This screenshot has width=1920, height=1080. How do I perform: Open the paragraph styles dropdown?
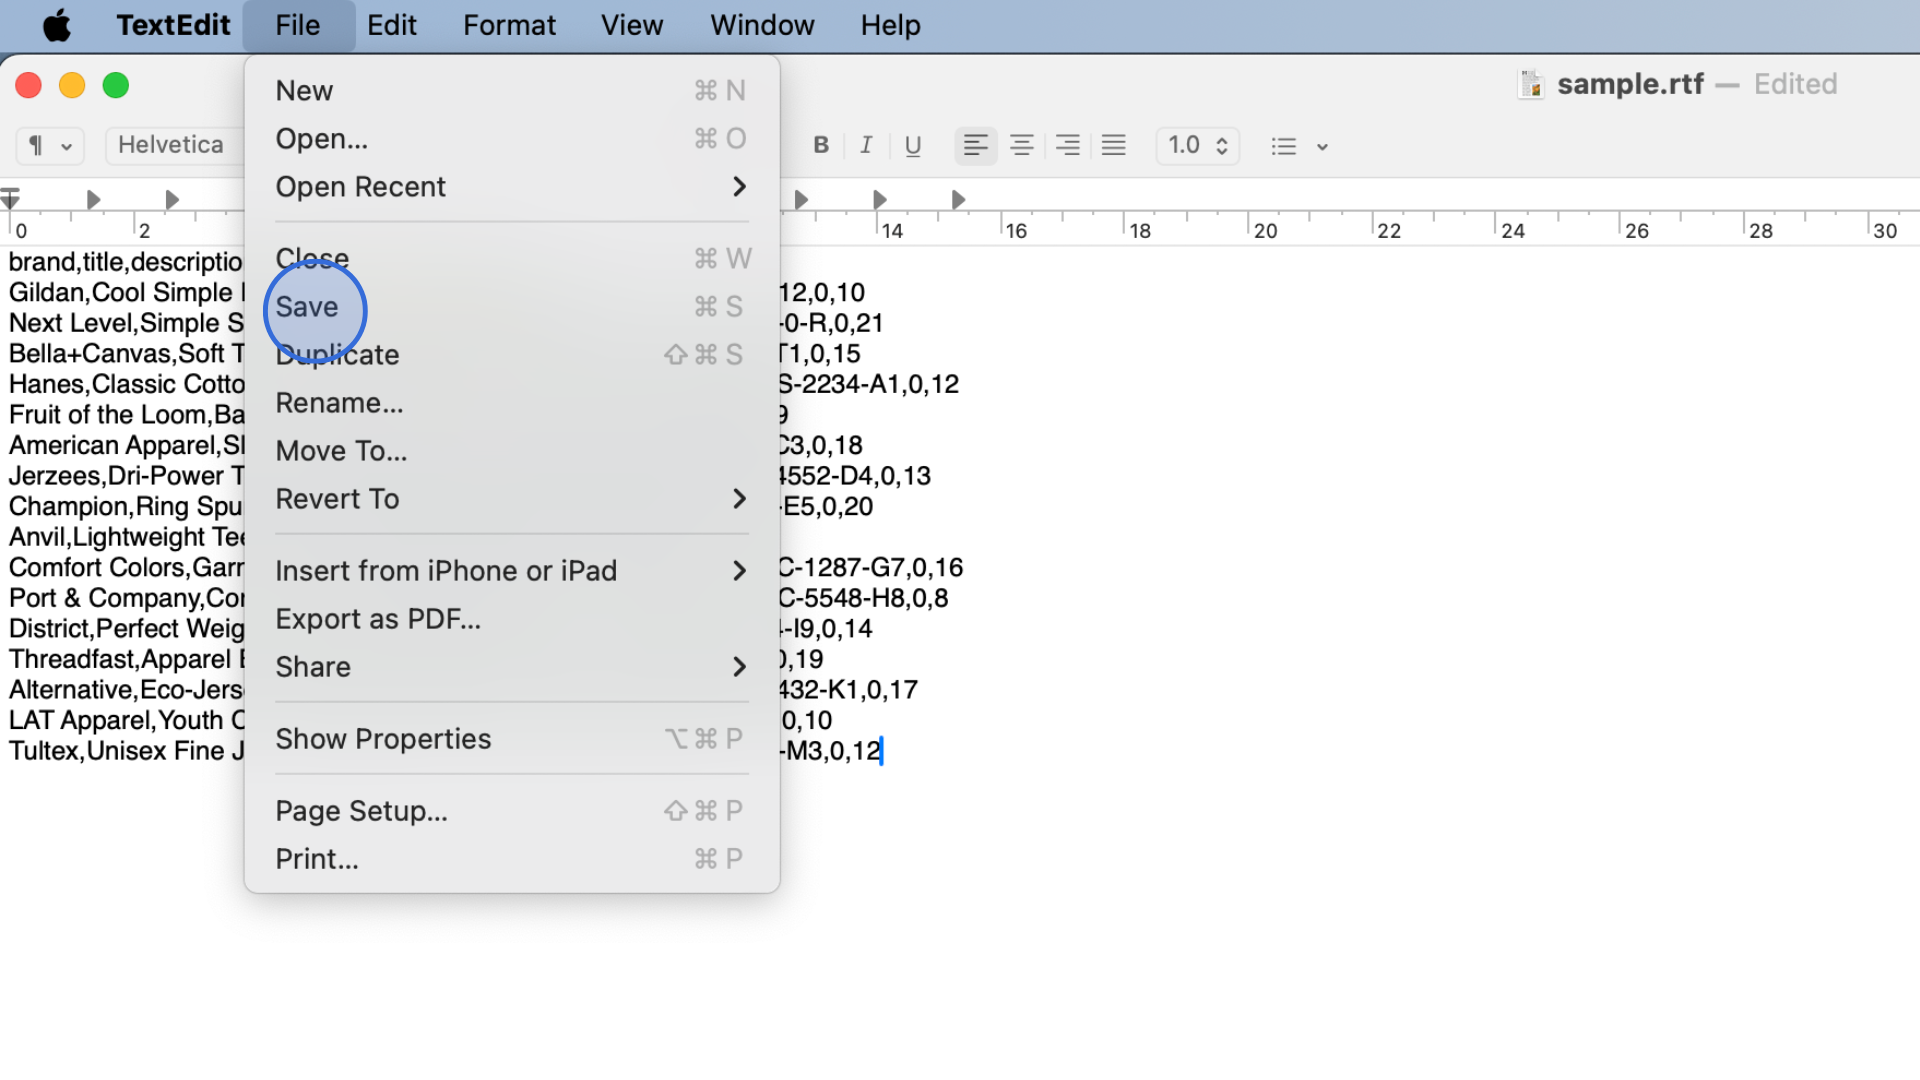pyautogui.click(x=49, y=146)
